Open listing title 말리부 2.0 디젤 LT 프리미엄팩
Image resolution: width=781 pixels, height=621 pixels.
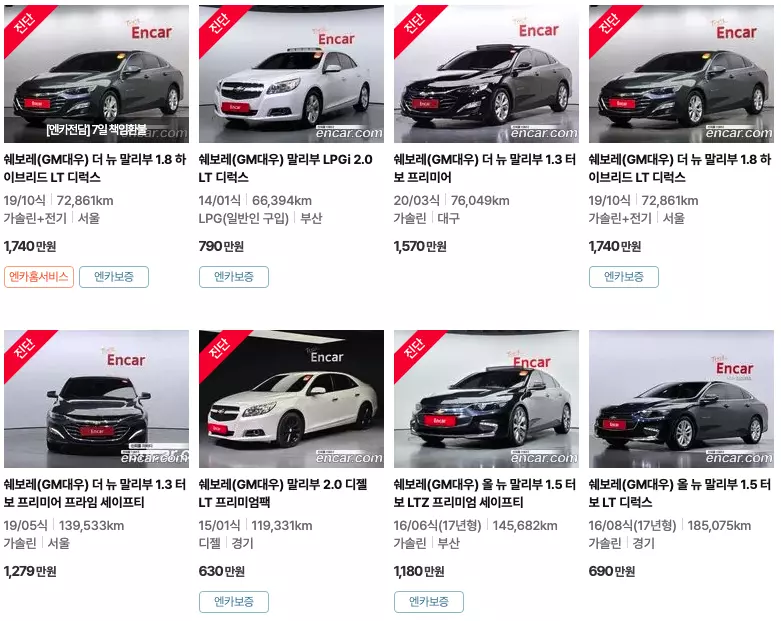(x=283, y=493)
